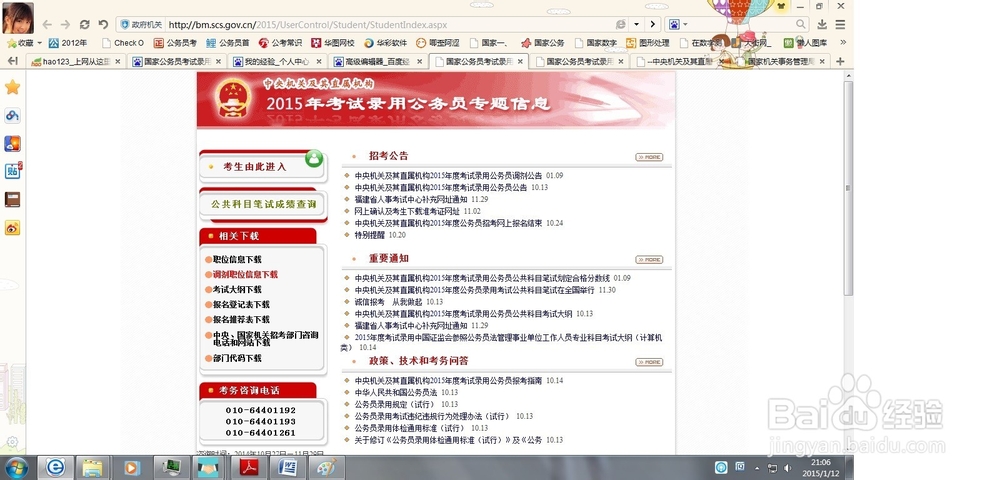Open the Check O bookmark
Image resolution: width=1000 pixels, height=480 pixels.
123,43
